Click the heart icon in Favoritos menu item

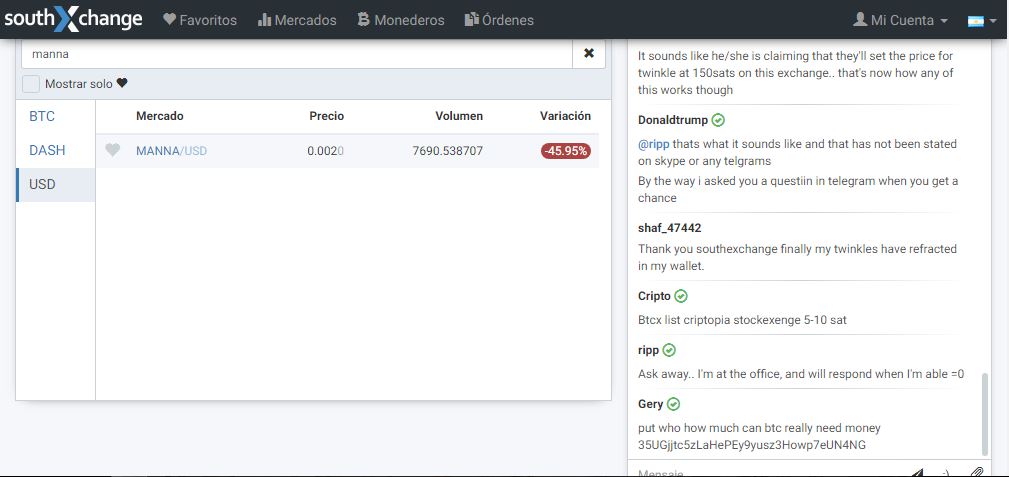[169, 19]
